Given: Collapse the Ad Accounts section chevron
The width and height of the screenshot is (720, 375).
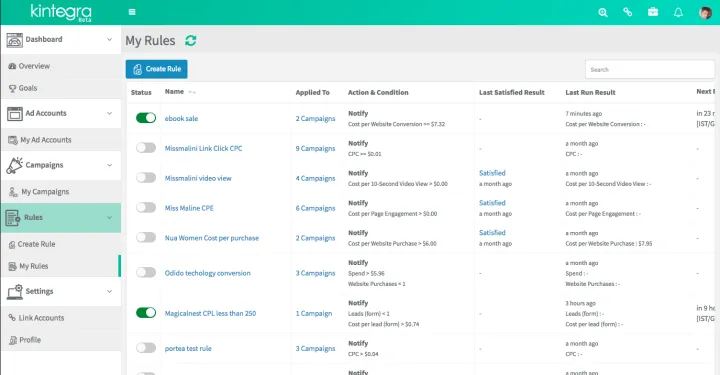Looking at the screenshot, I should [x=109, y=113].
